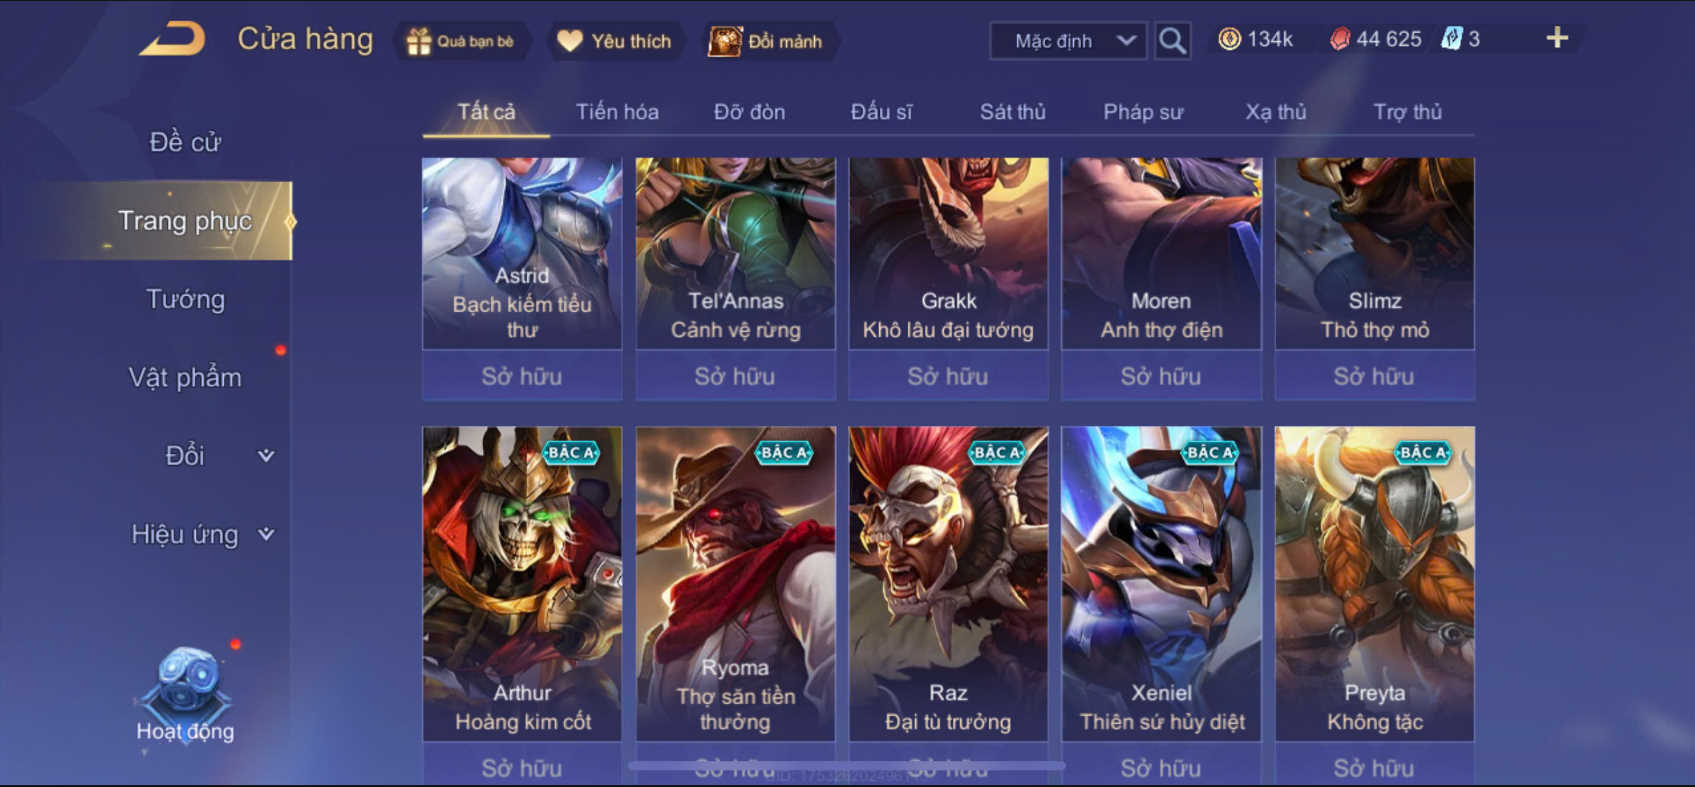The height and width of the screenshot is (787, 1695).
Task: Click the magnifier search icon
Action: tap(1172, 41)
